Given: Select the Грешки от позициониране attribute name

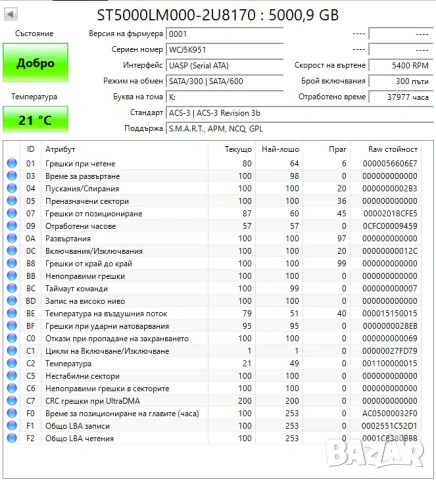Looking at the screenshot, I should click(x=94, y=214).
